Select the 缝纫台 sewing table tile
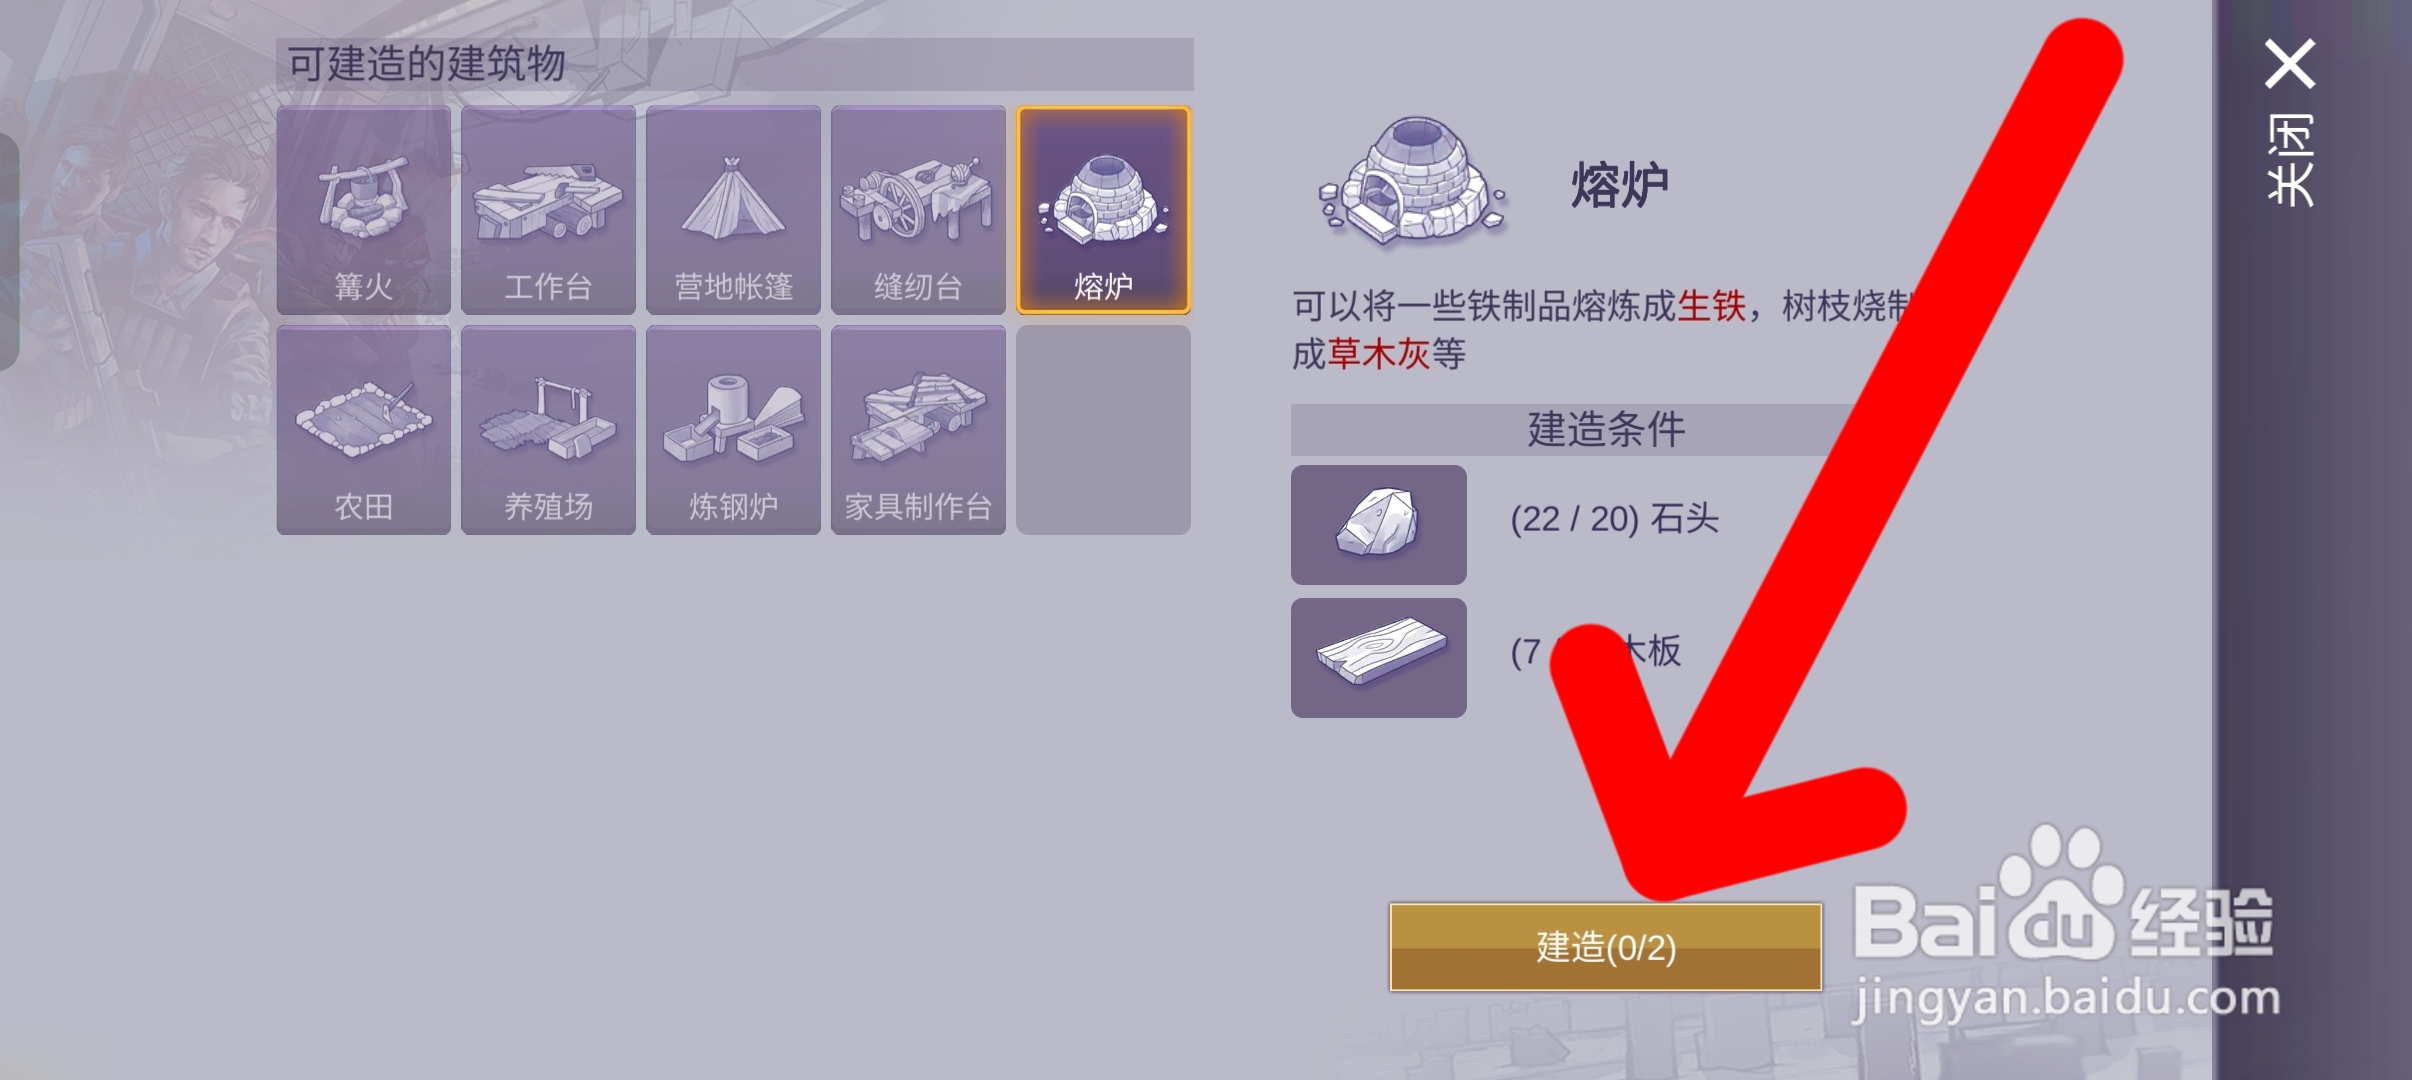 coord(918,210)
